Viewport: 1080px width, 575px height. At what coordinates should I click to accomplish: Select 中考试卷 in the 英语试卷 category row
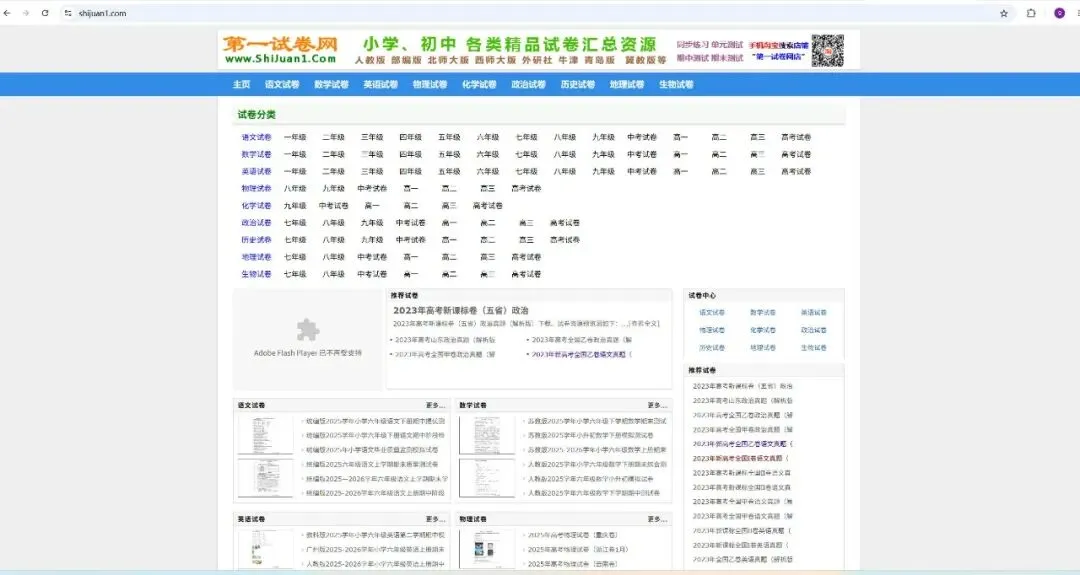point(642,171)
